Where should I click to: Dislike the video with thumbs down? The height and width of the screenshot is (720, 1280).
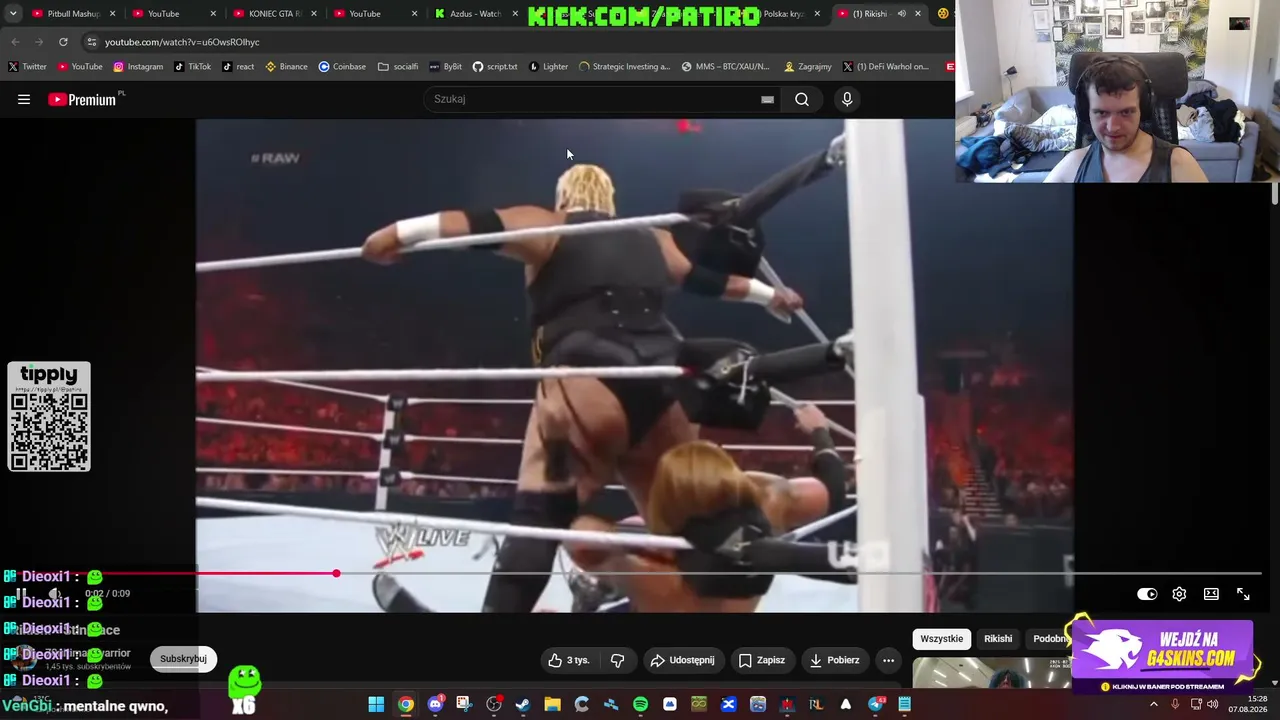(x=617, y=660)
